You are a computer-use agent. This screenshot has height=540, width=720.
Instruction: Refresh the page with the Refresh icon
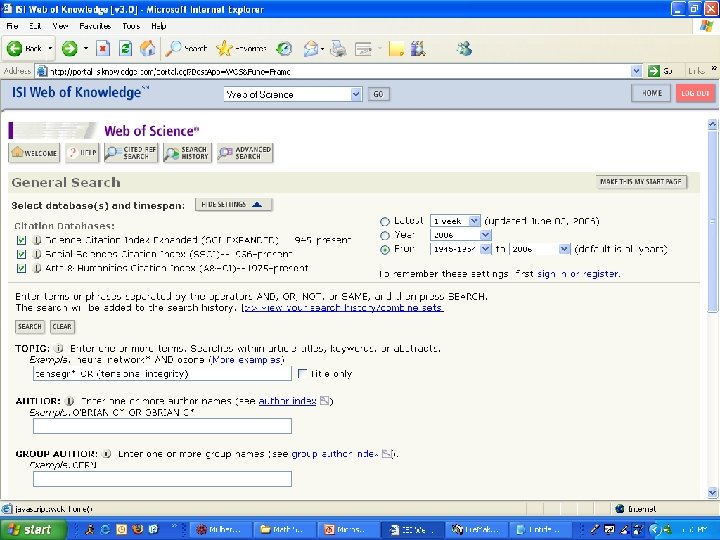(x=125, y=48)
